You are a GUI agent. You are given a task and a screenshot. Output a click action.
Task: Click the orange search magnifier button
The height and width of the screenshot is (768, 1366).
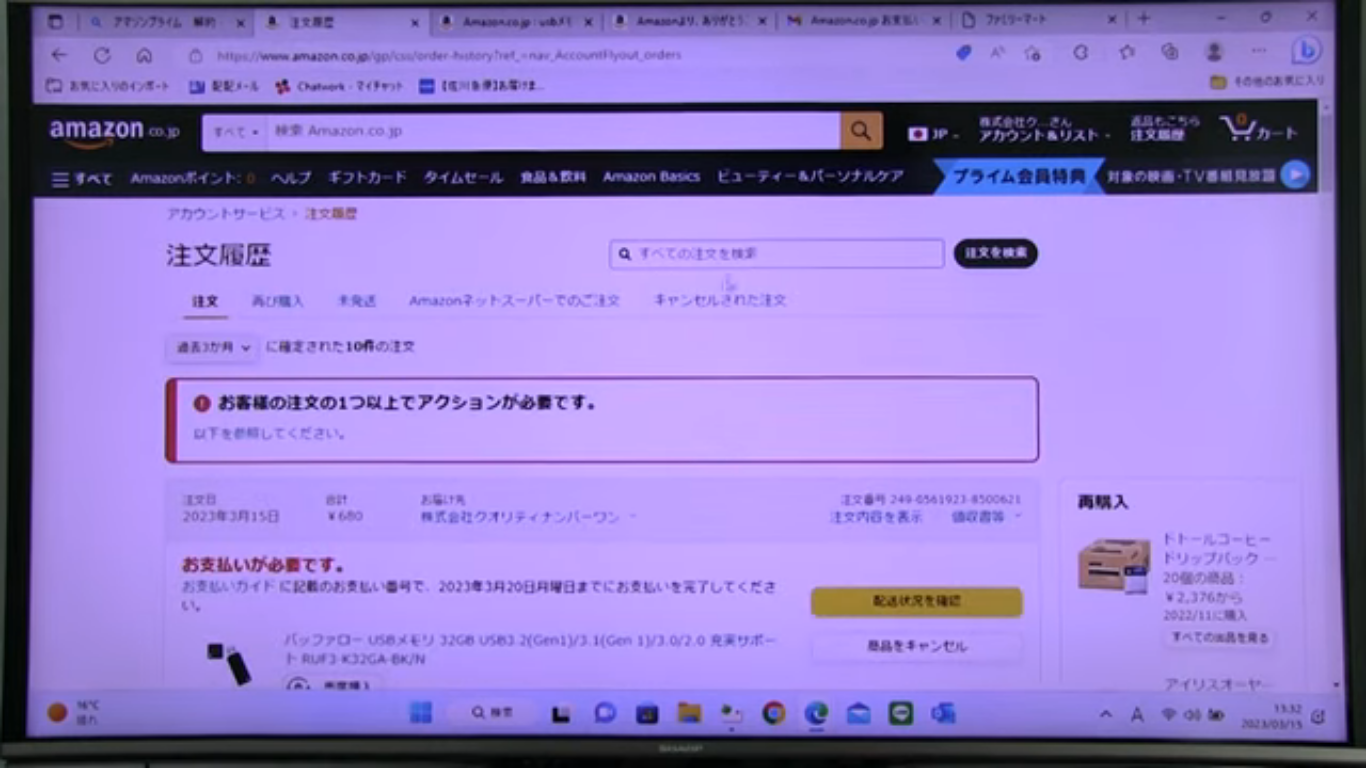tap(861, 131)
